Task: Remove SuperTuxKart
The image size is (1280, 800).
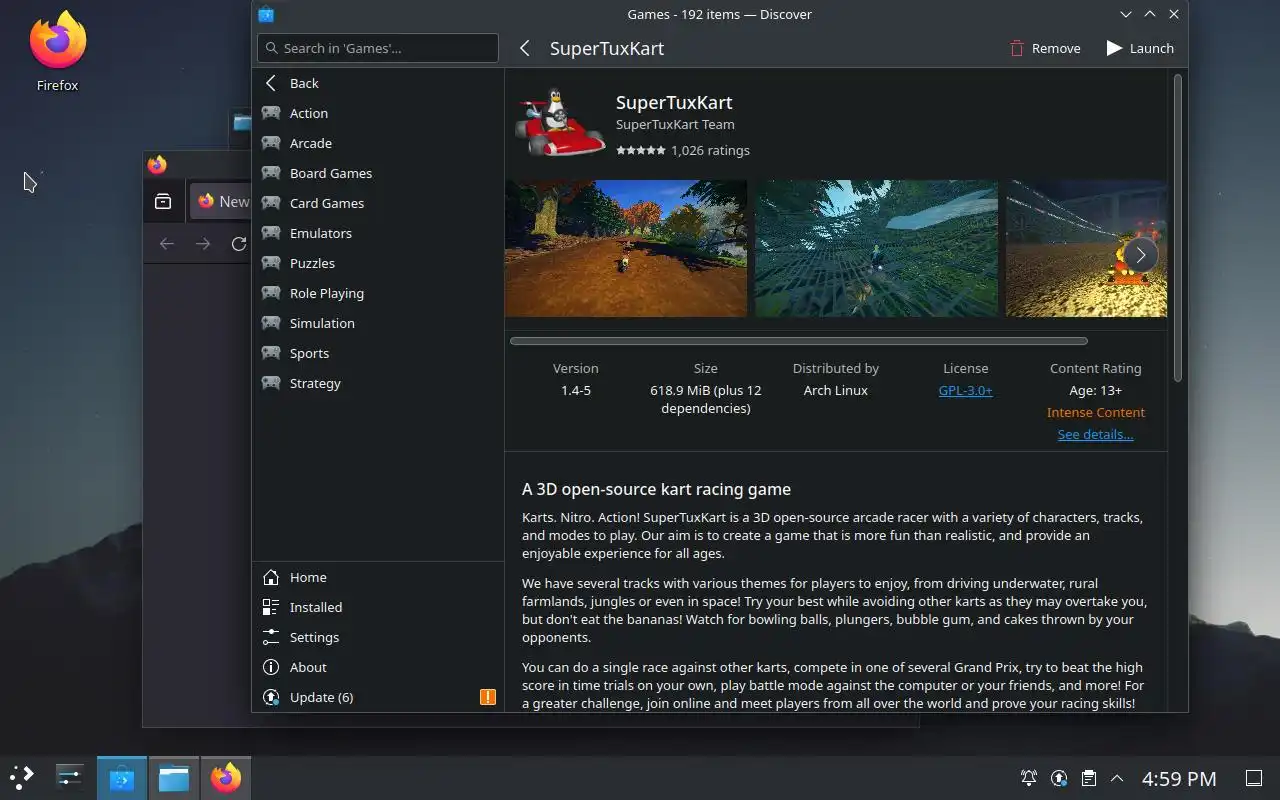Action: (x=1044, y=48)
